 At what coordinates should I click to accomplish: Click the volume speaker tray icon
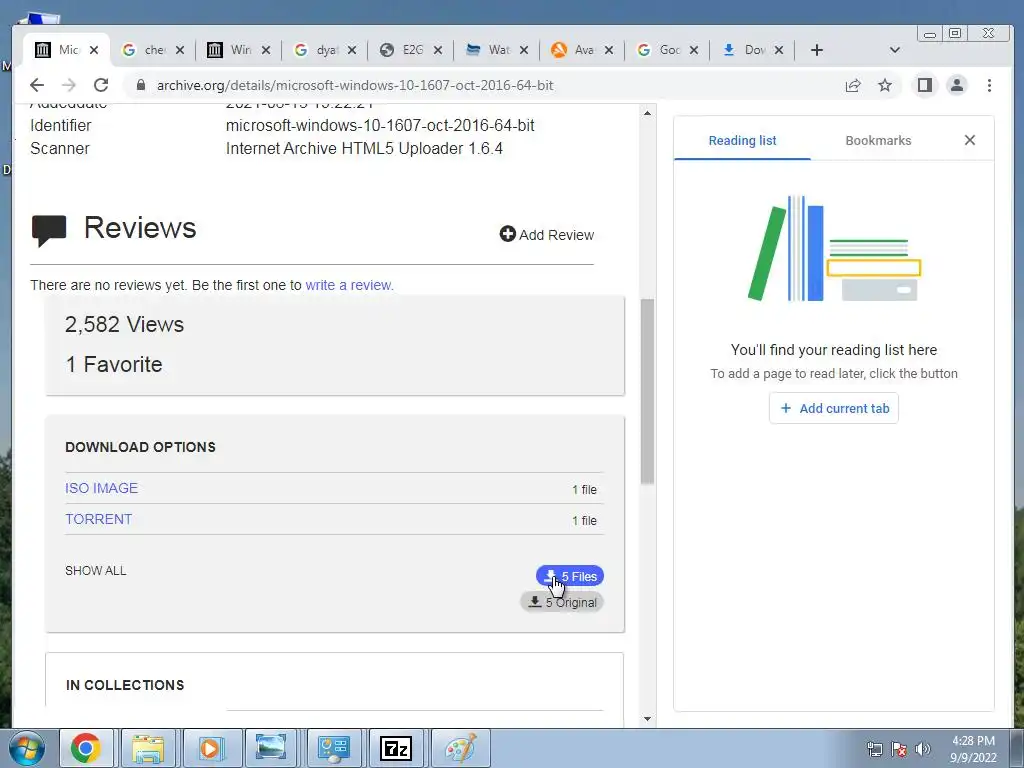923,749
